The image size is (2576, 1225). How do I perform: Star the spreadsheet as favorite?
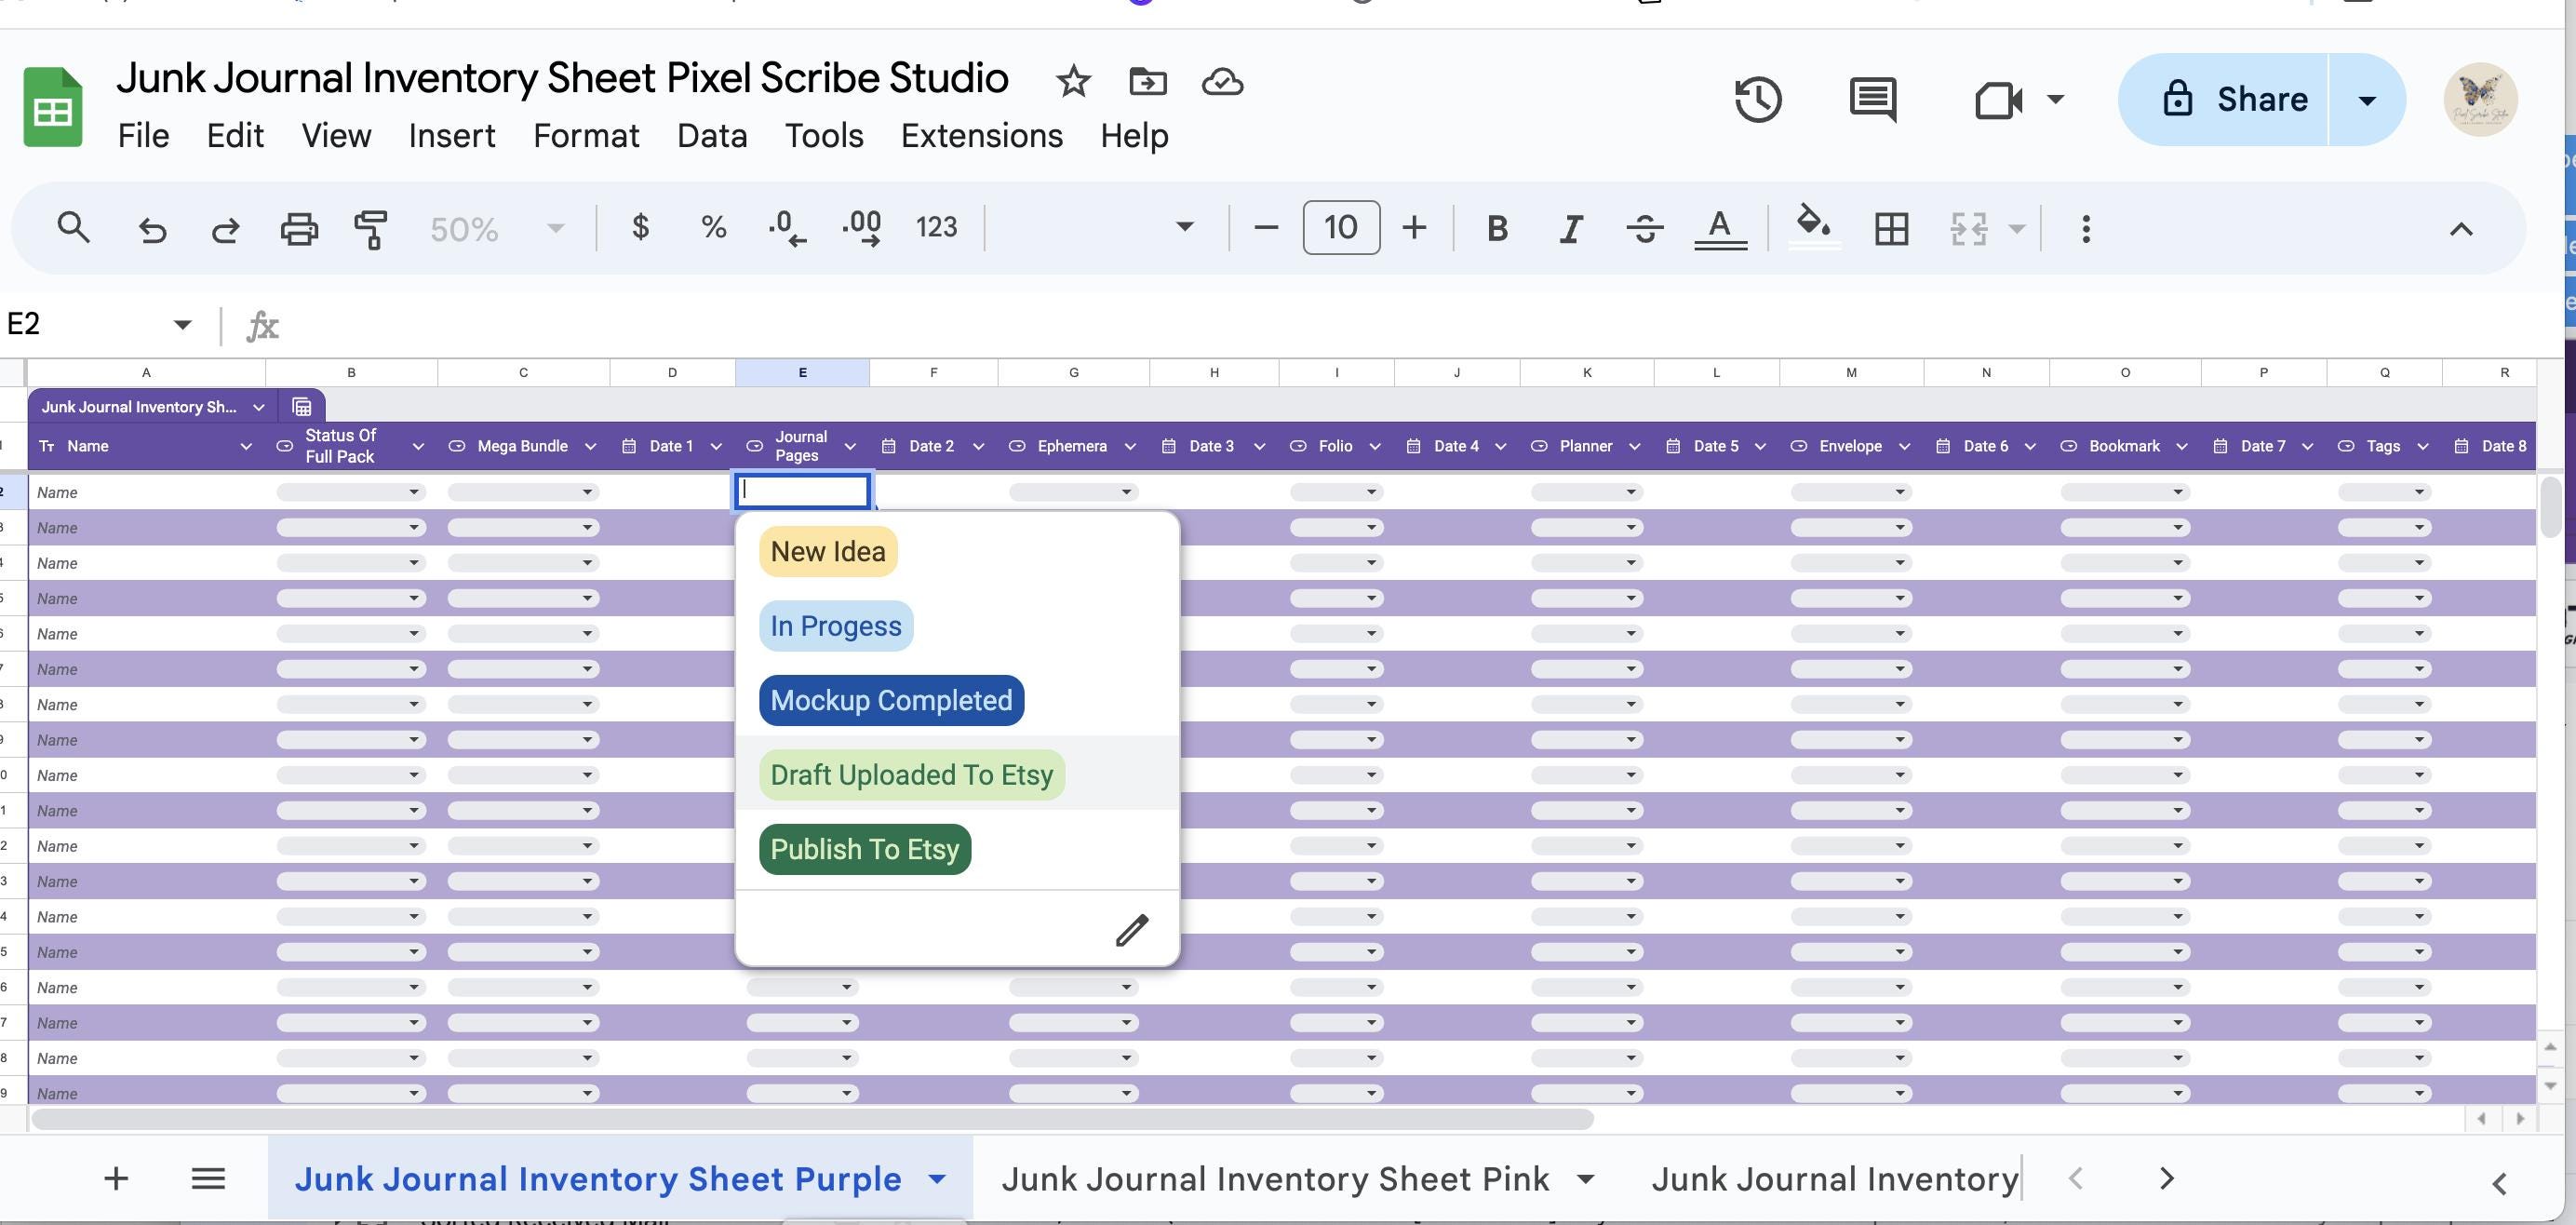tap(1072, 81)
